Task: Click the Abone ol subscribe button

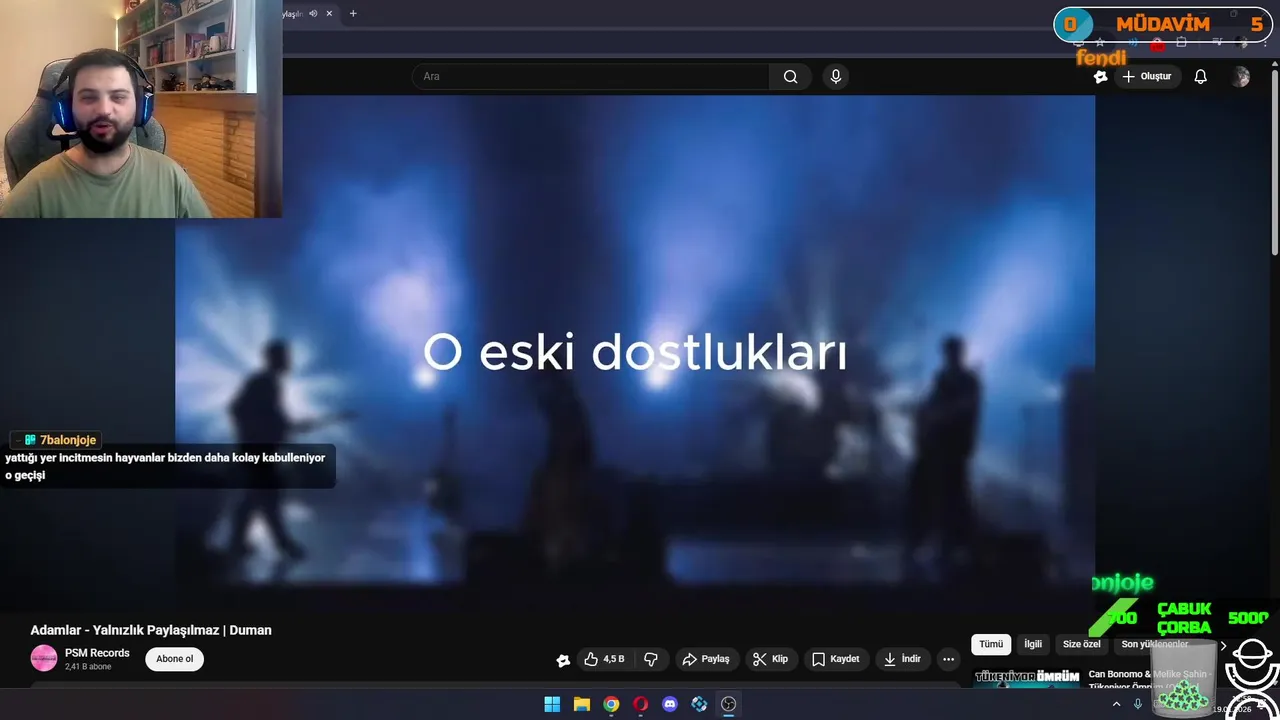Action: 174,659
